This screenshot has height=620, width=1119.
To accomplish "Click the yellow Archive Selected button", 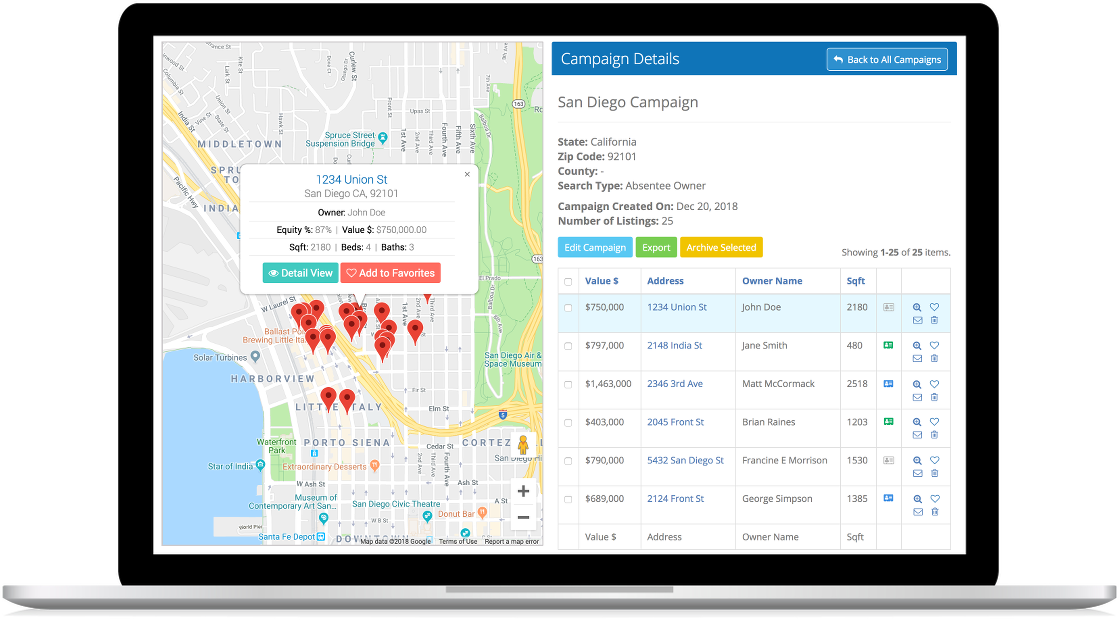I will [720, 247].
